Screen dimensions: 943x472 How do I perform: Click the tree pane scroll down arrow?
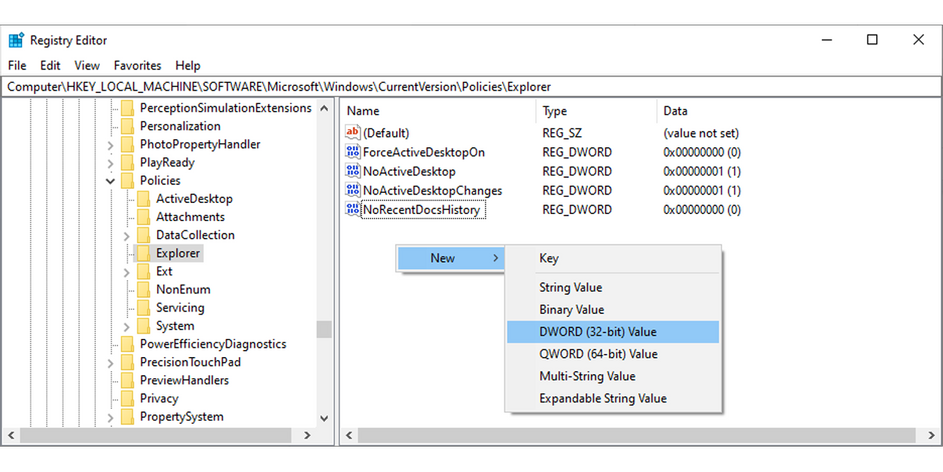(323, 418)
